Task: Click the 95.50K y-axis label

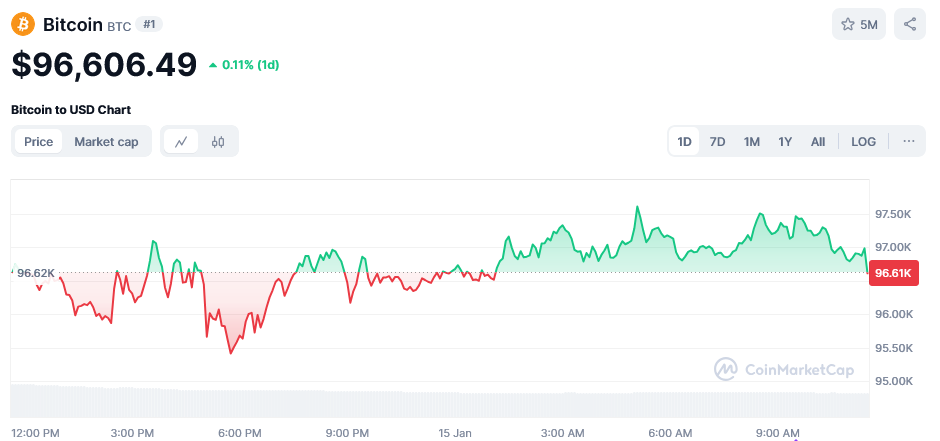Action: coord(893,348)
